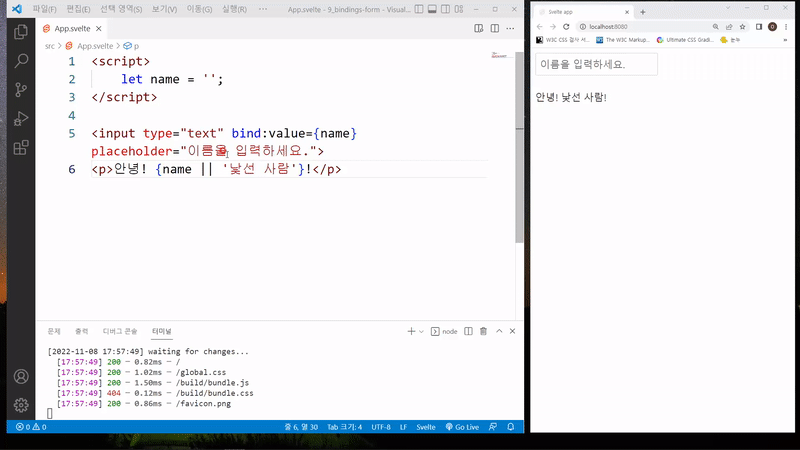
Task: Share this page icon in Chrome
Action: [729, 27]
